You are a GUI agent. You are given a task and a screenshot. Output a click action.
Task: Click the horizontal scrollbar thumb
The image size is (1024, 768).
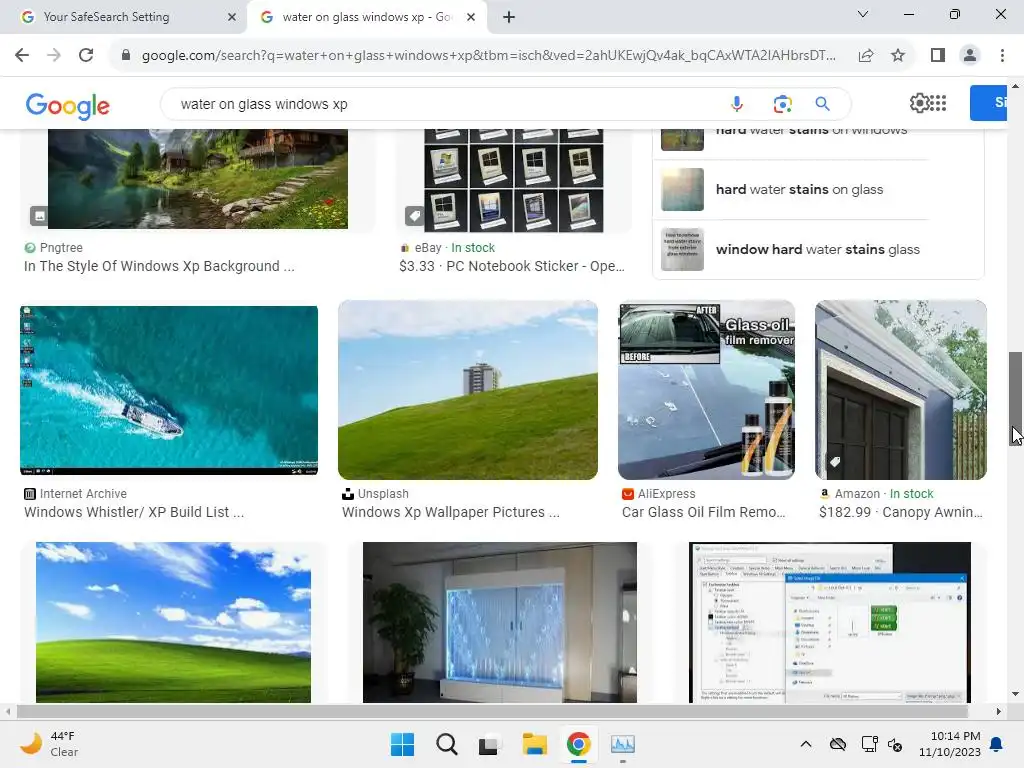tap(492, 711)
